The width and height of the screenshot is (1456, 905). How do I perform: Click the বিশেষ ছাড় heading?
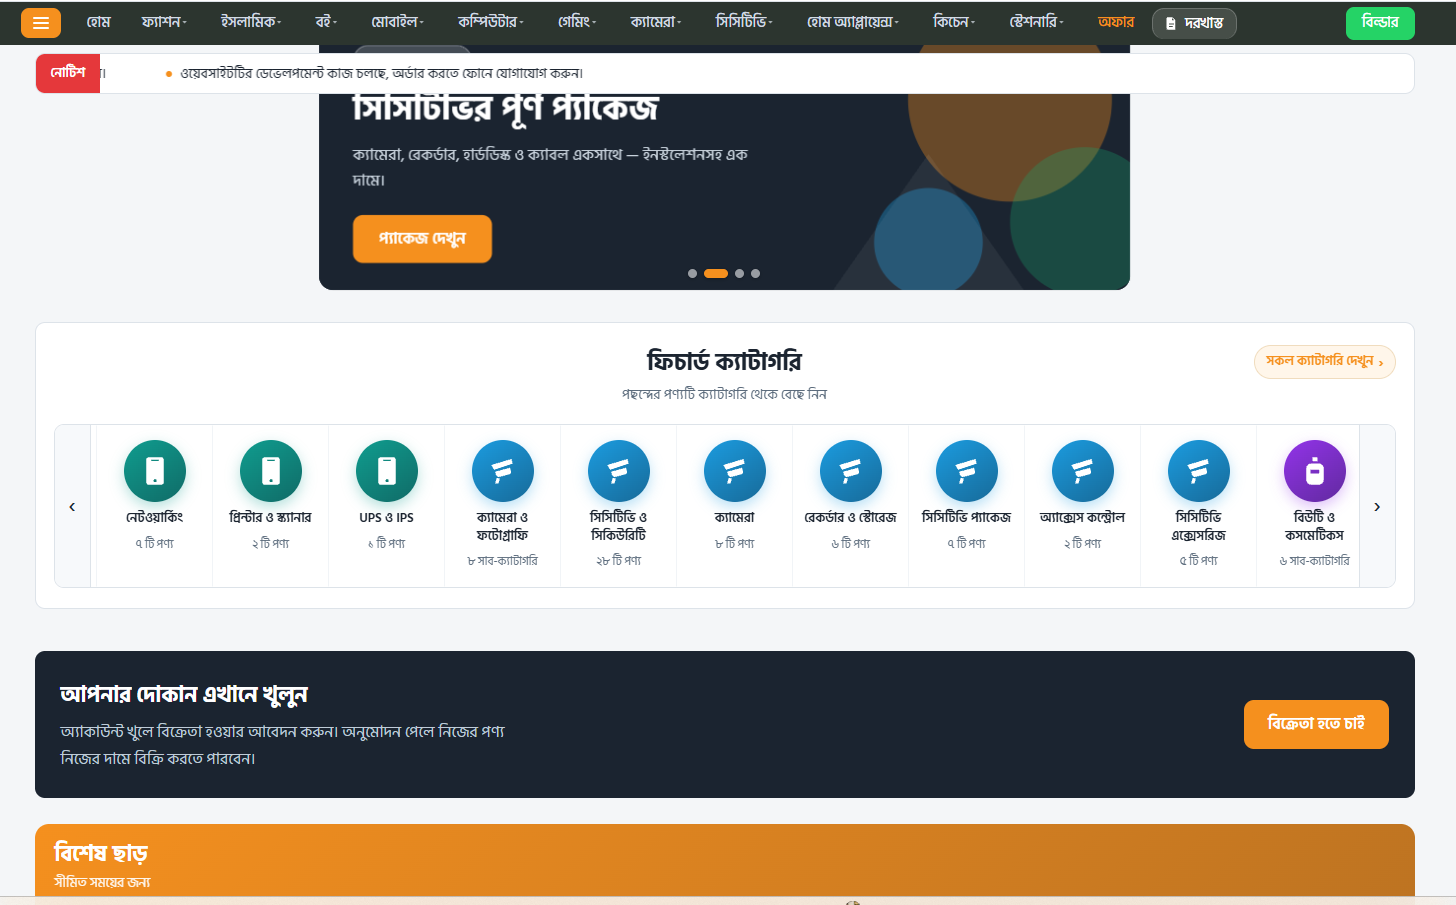click(x=101, y=853)
